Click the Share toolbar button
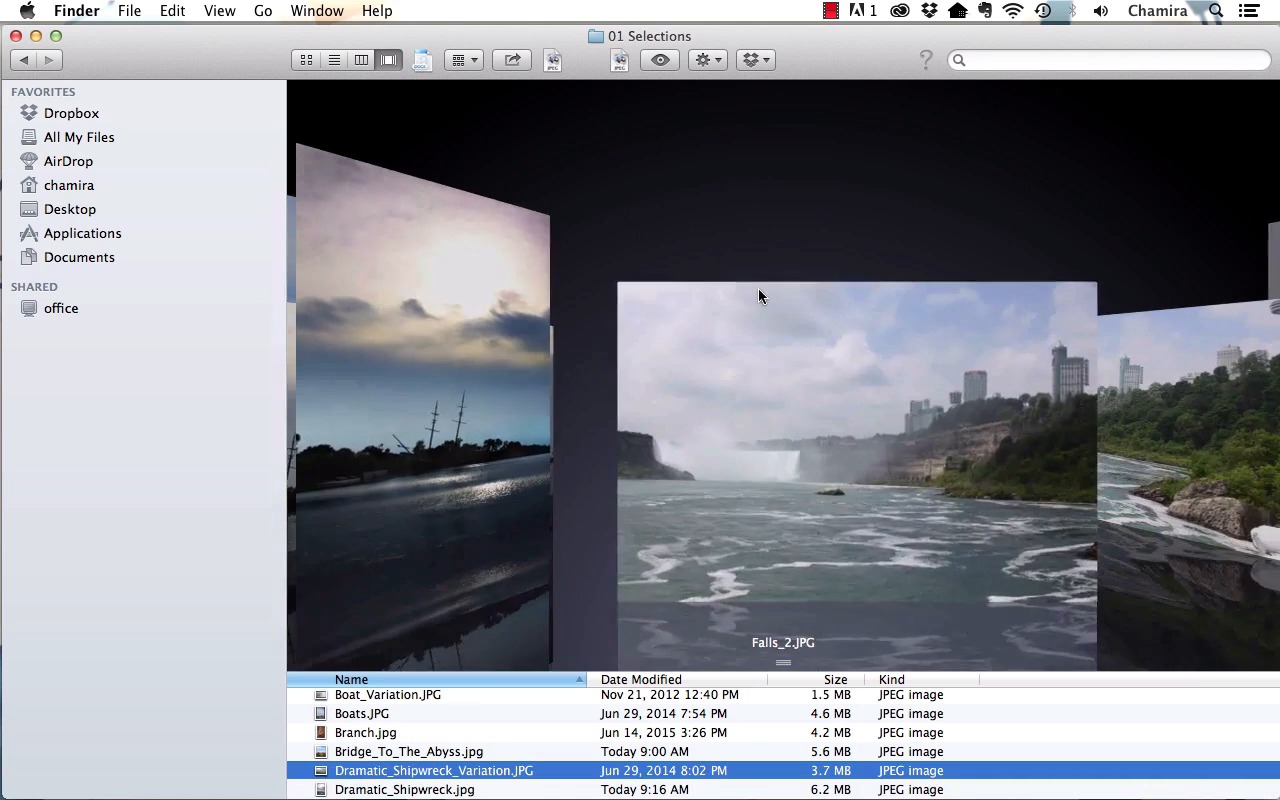Viewport: 1280px width, 800px height. tap(512, 60)
